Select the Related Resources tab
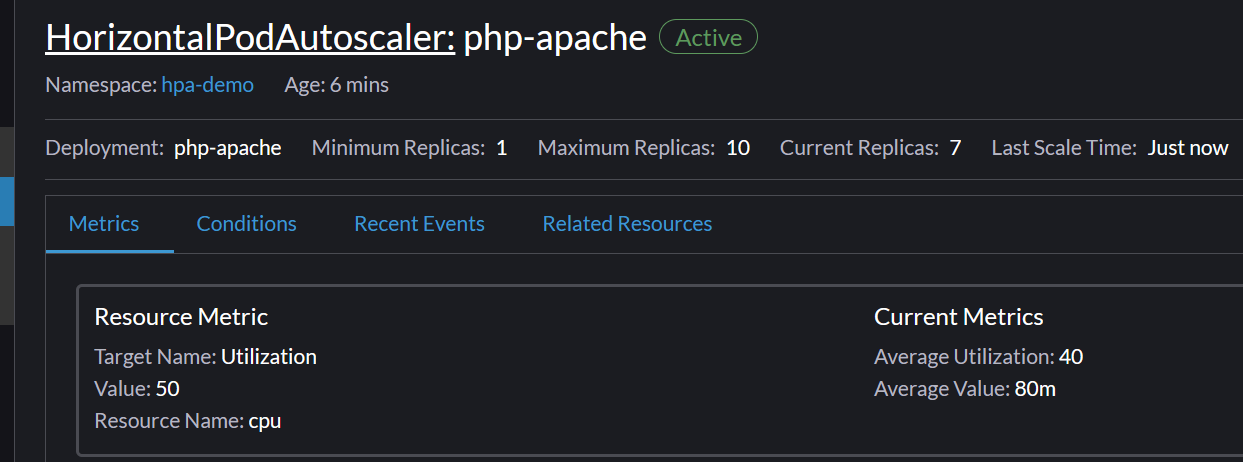 (x=627, y=224)
